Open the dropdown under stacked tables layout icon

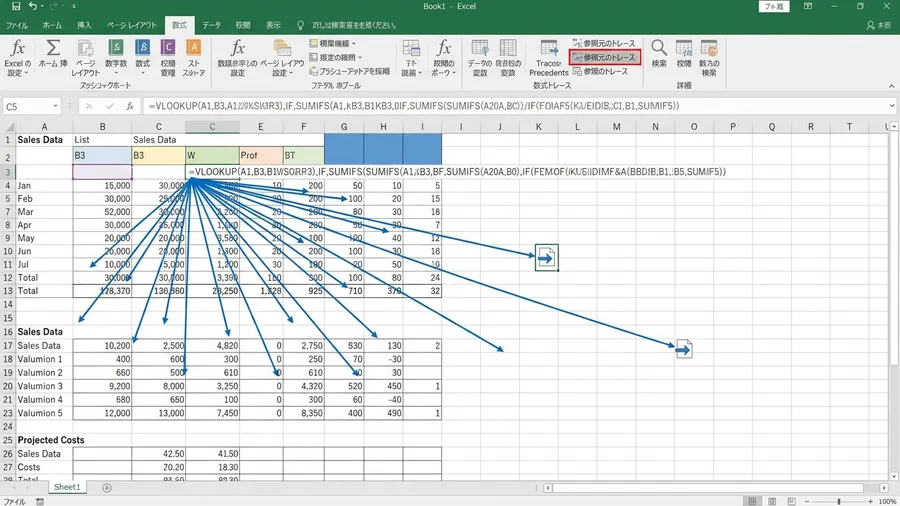[291, 73]
